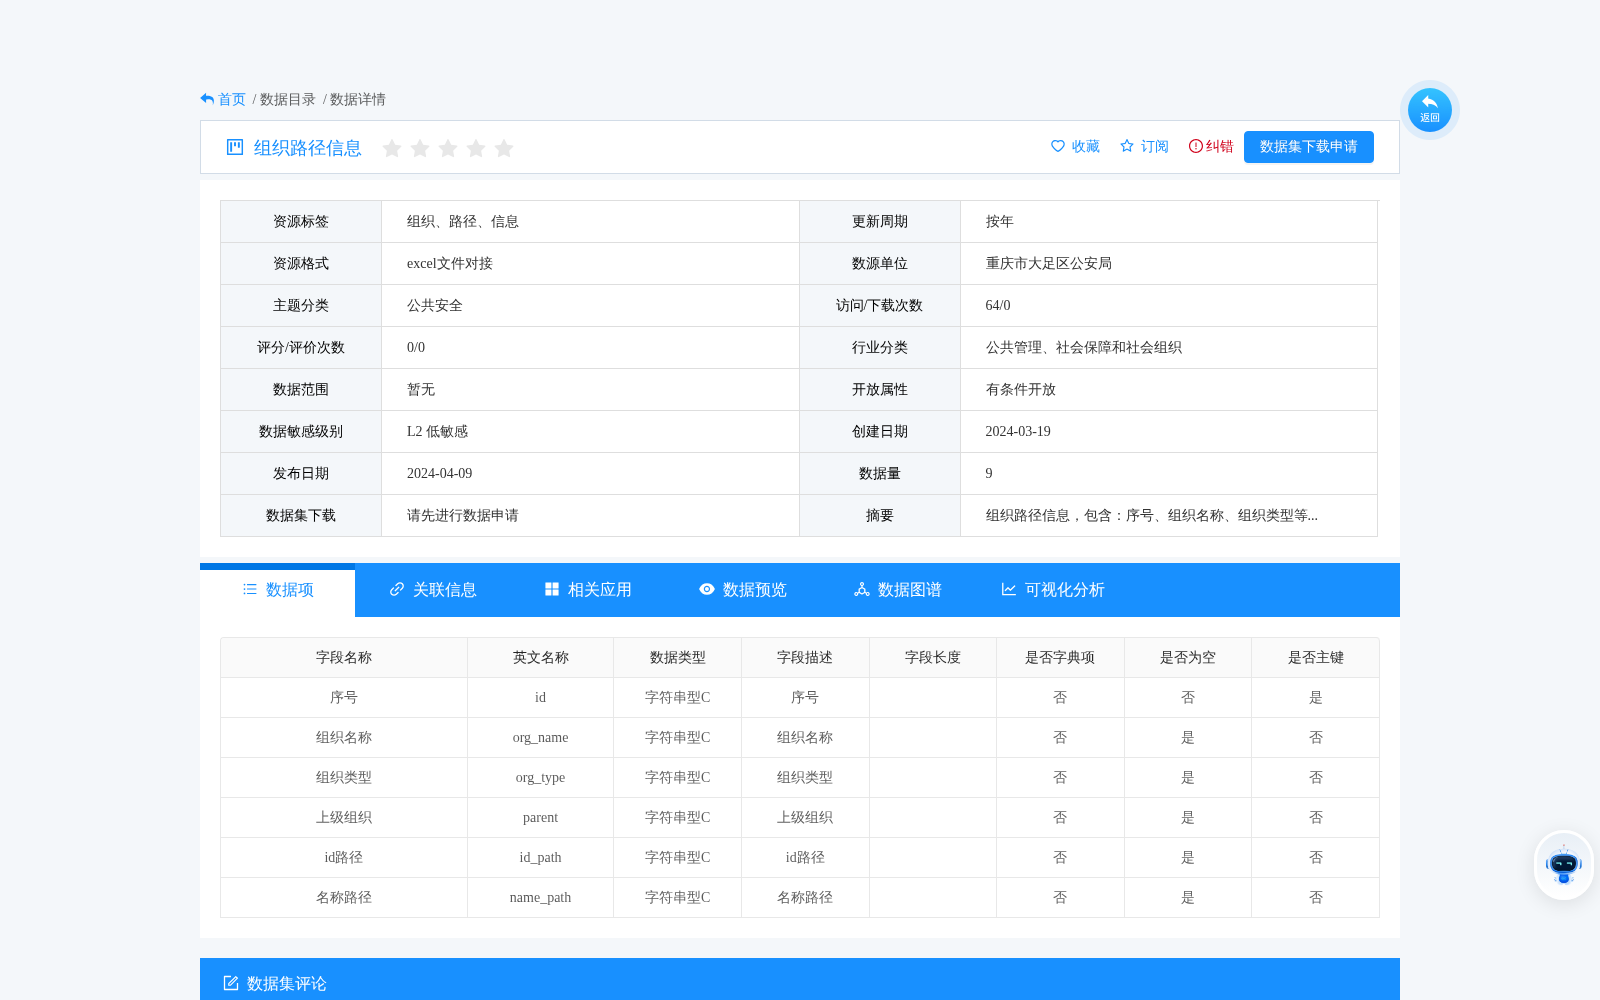Click the 是否主键 column header
This screenshot has height=1000, width=1600.
point(1316,658)
